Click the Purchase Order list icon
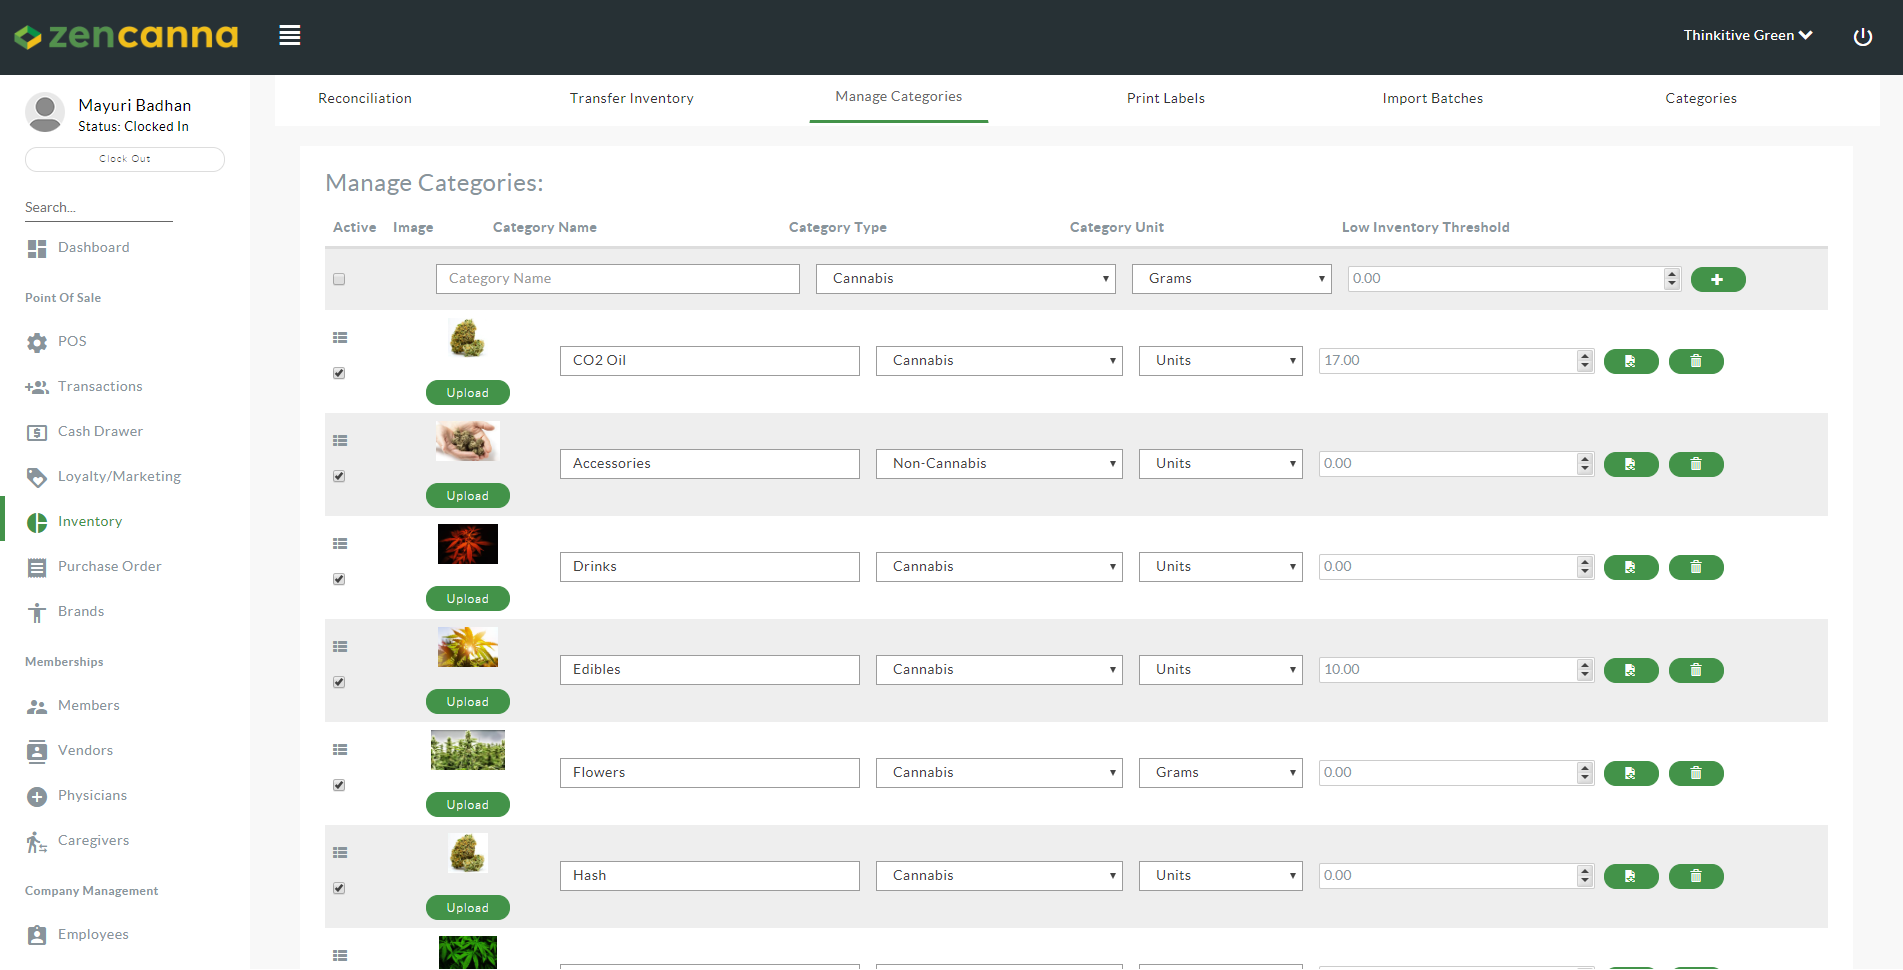Screen dimensions: 1903x970 point(37,568)
